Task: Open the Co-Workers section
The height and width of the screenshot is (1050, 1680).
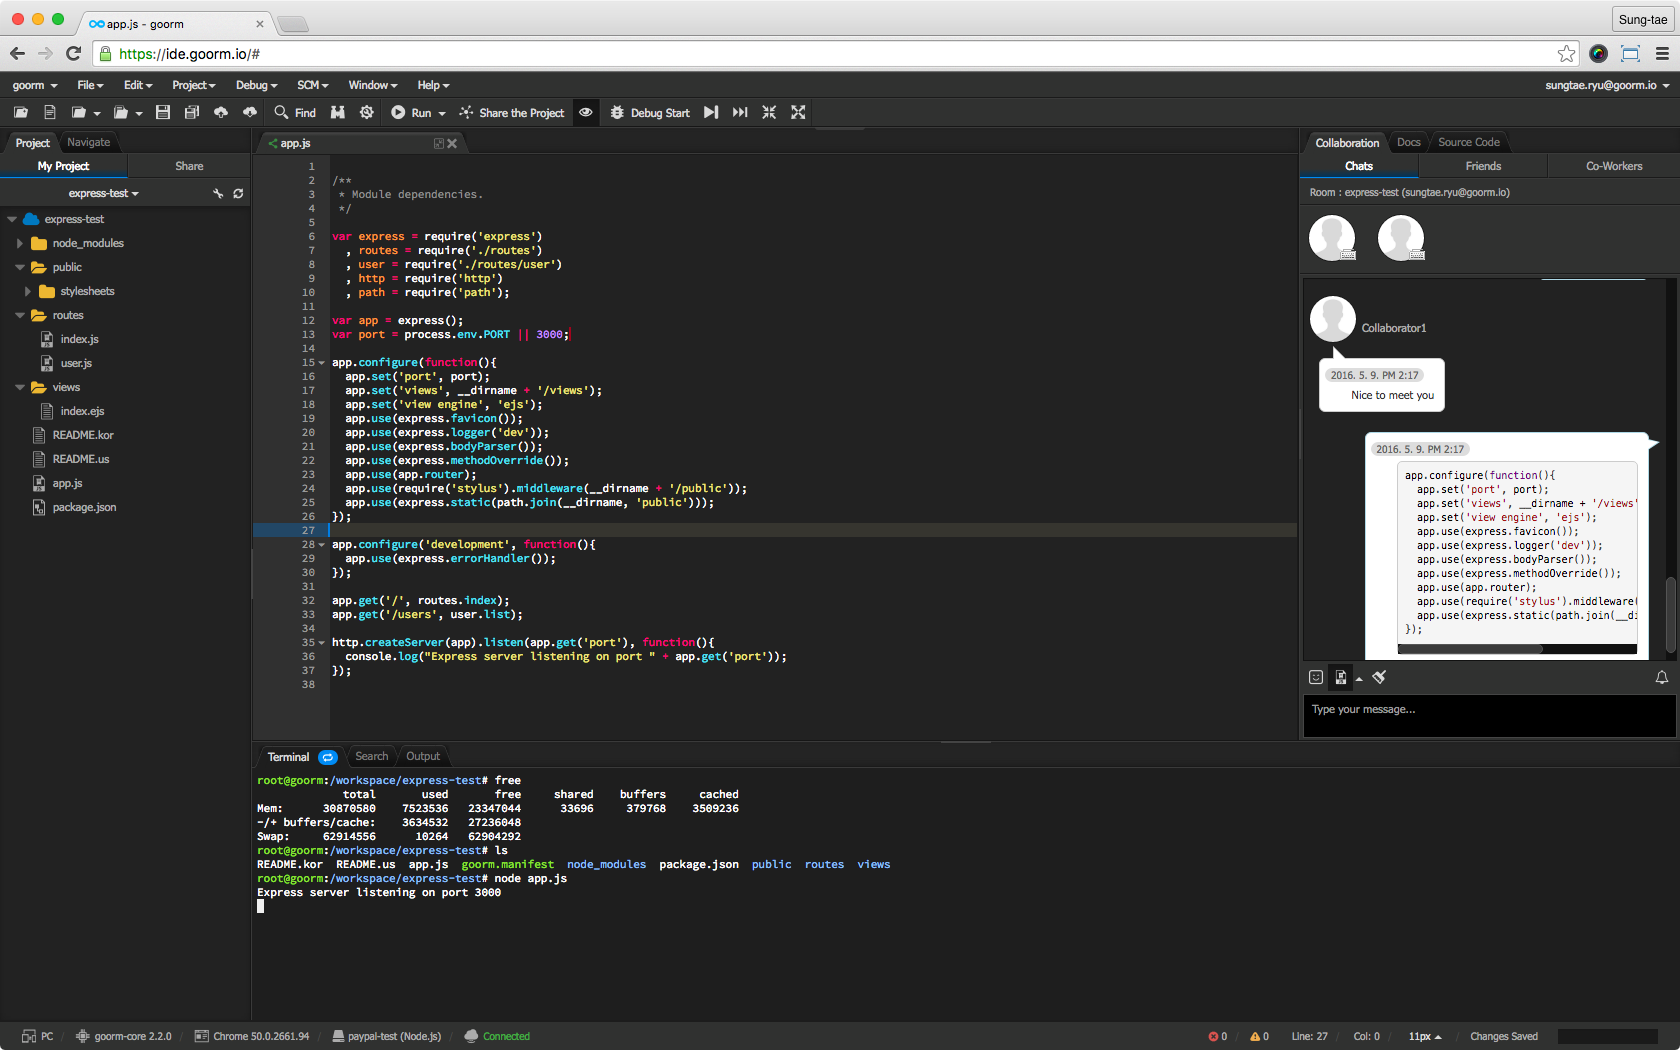Action: coord(1613,166)
